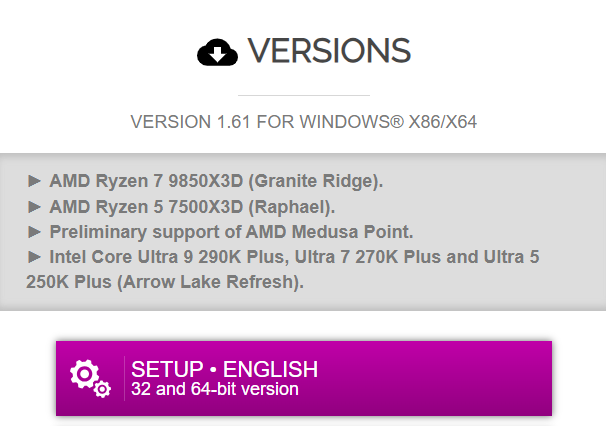Select the VERSIONS heading text

[x=329, y=51]
